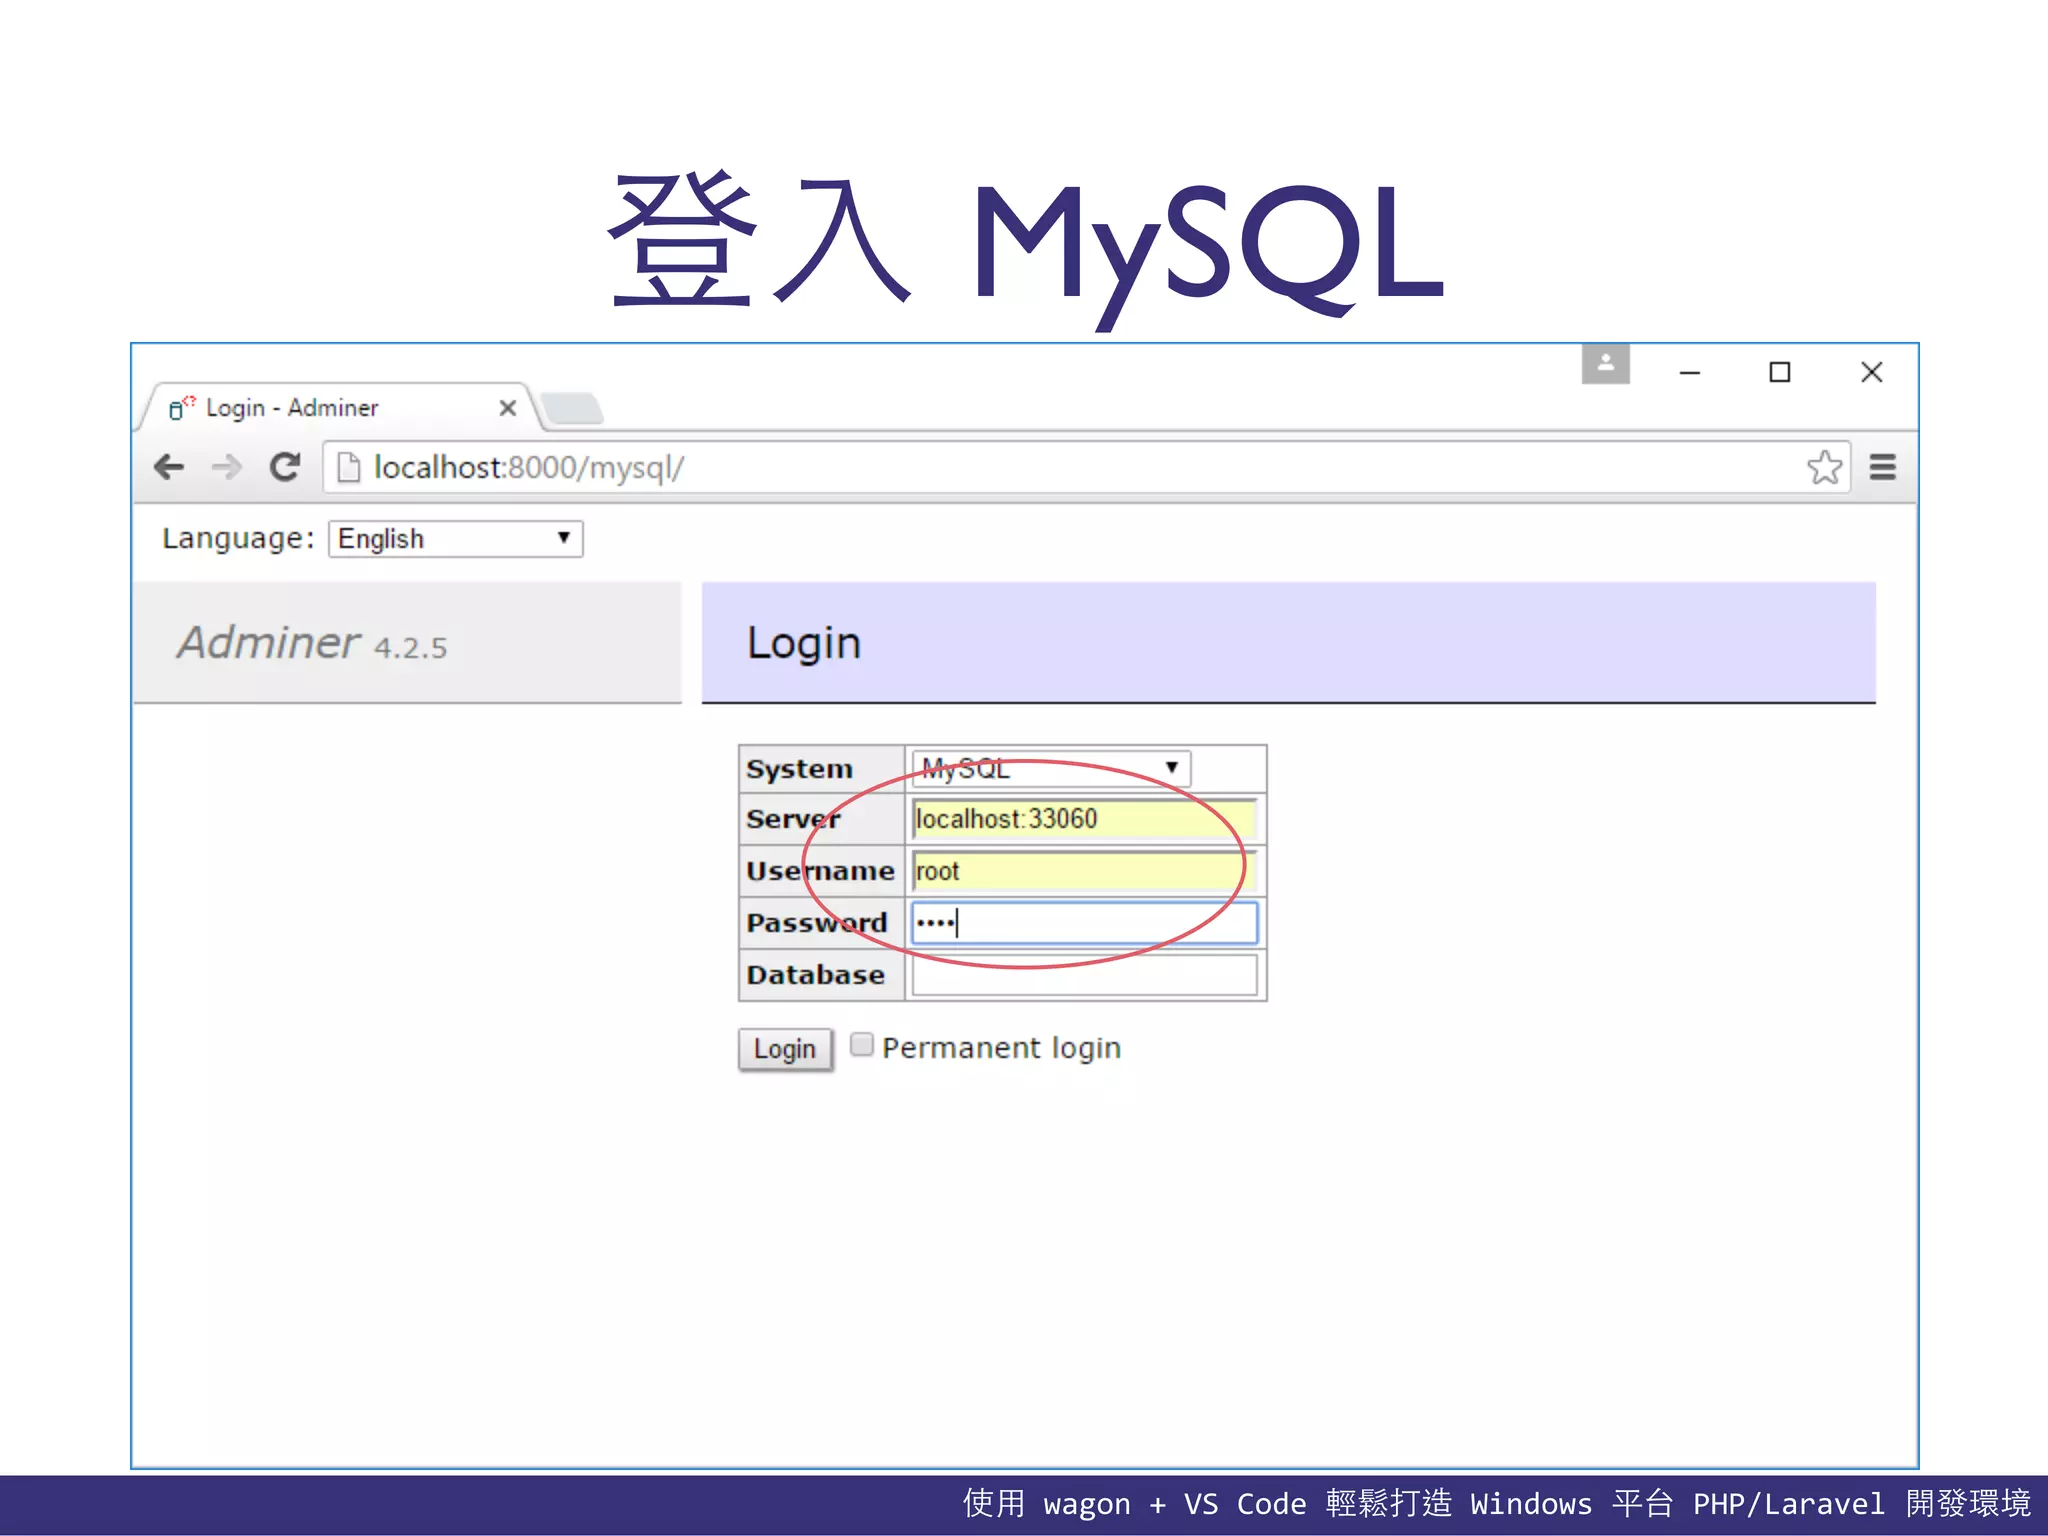Screen dimensions: 2048x1536
Task: Open the System dropdown showing MySQL
Action: point(1050,769)
